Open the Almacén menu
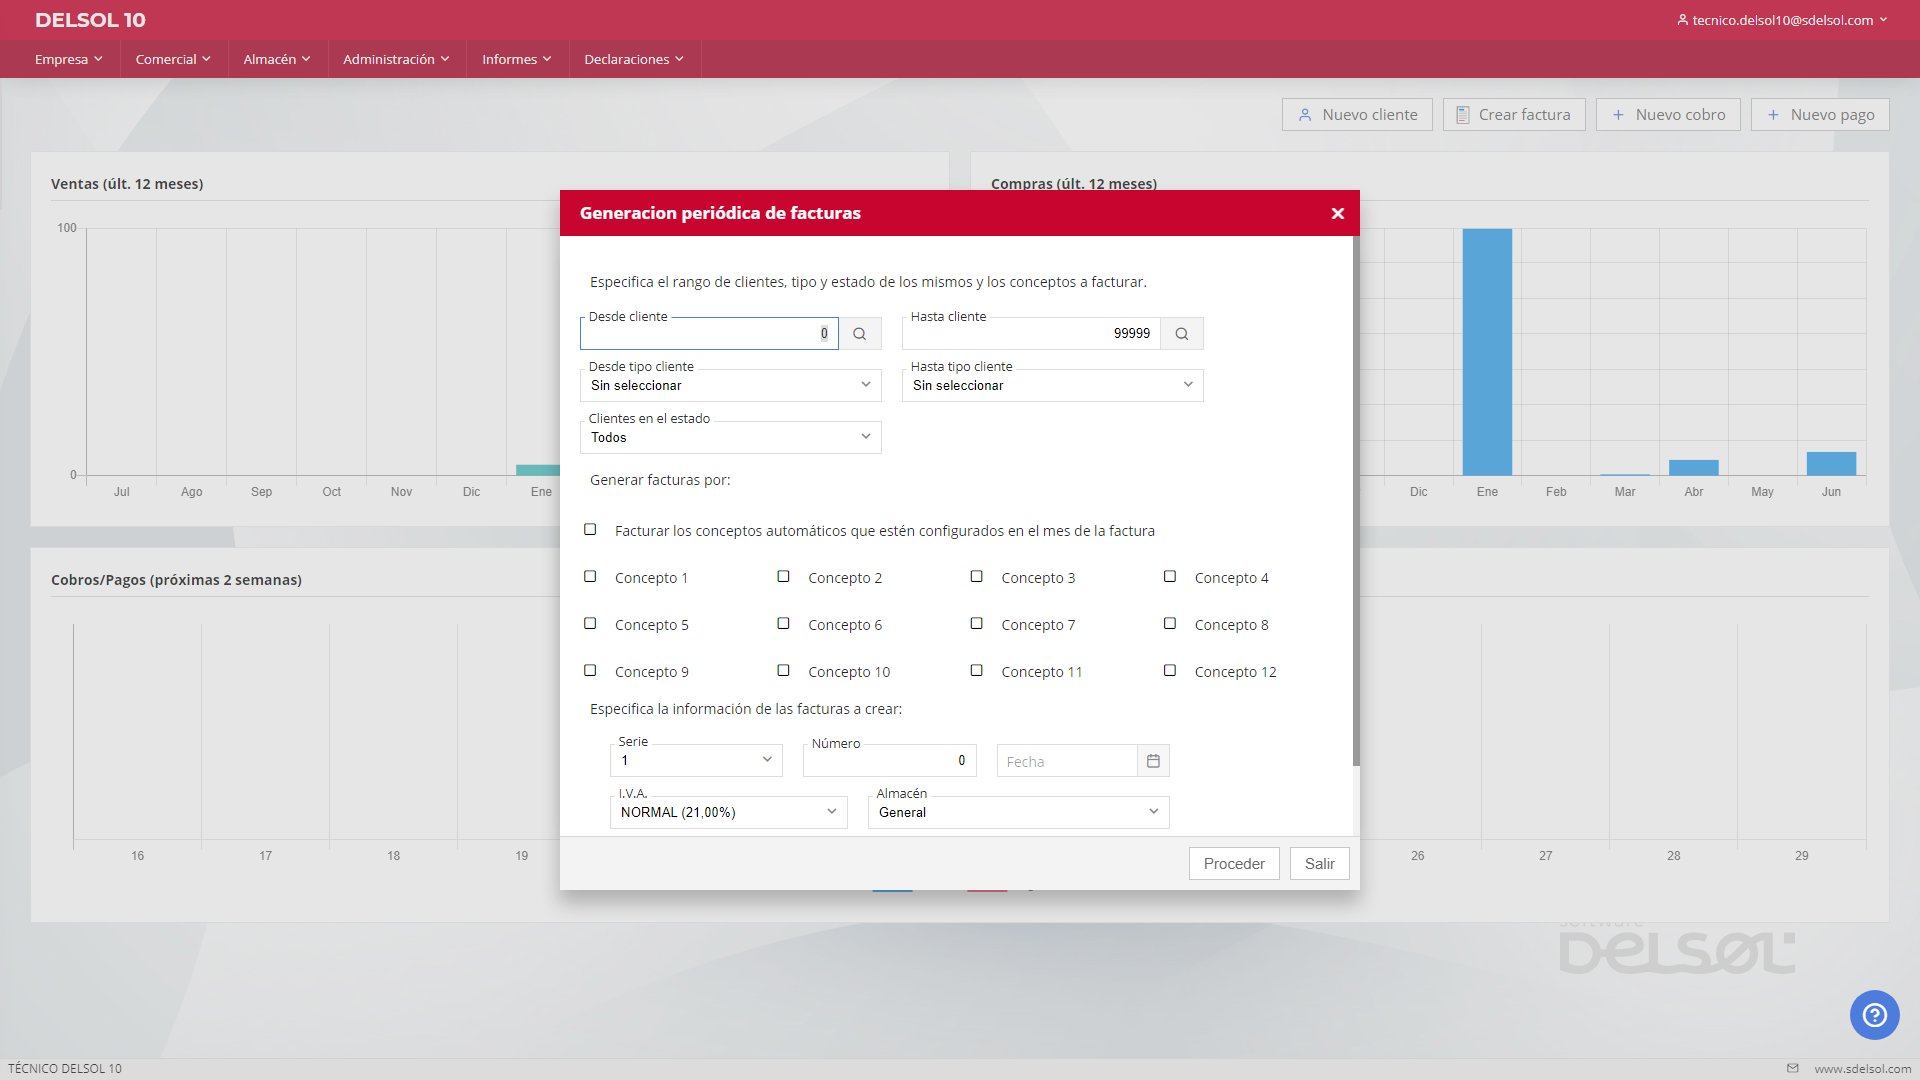Viewport: 1920px width, 1080px height. click(276, 59)
